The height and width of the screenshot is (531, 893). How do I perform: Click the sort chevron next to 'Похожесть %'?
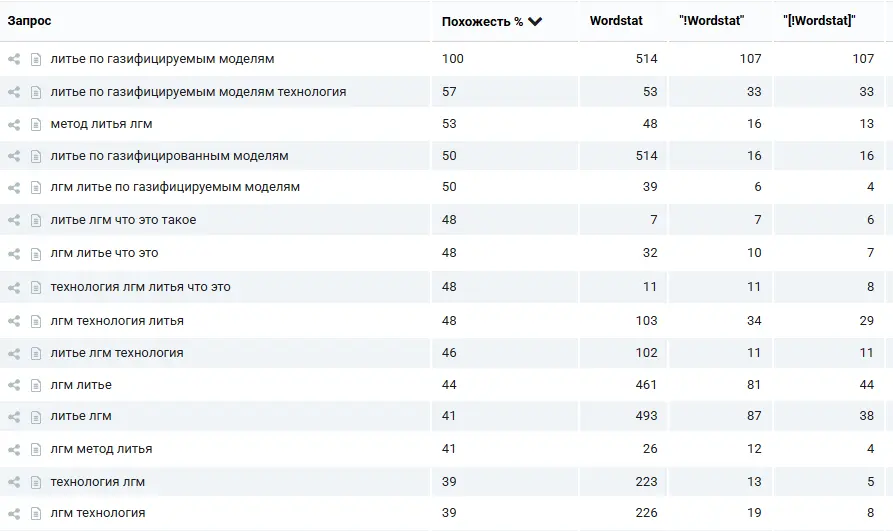point(535,22)
